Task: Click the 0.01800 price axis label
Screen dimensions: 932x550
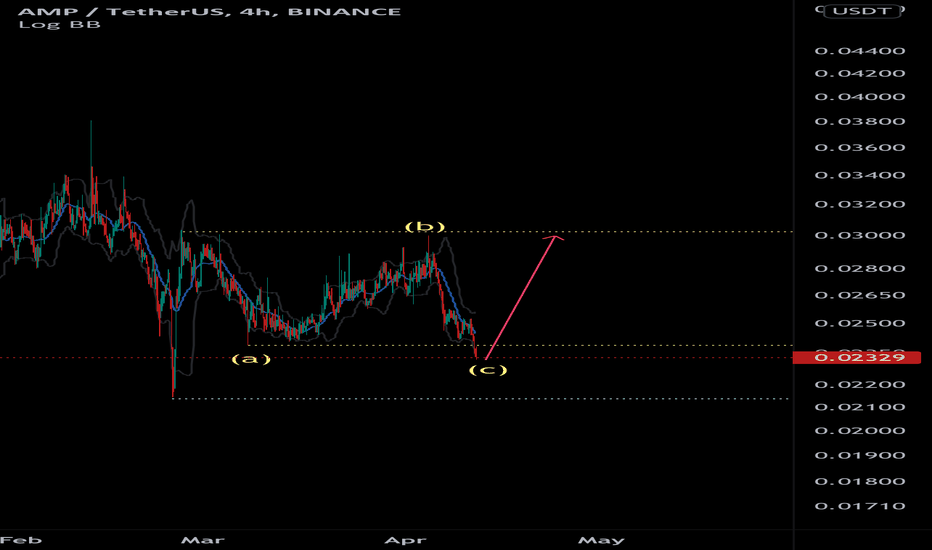Action: point(860,482)
